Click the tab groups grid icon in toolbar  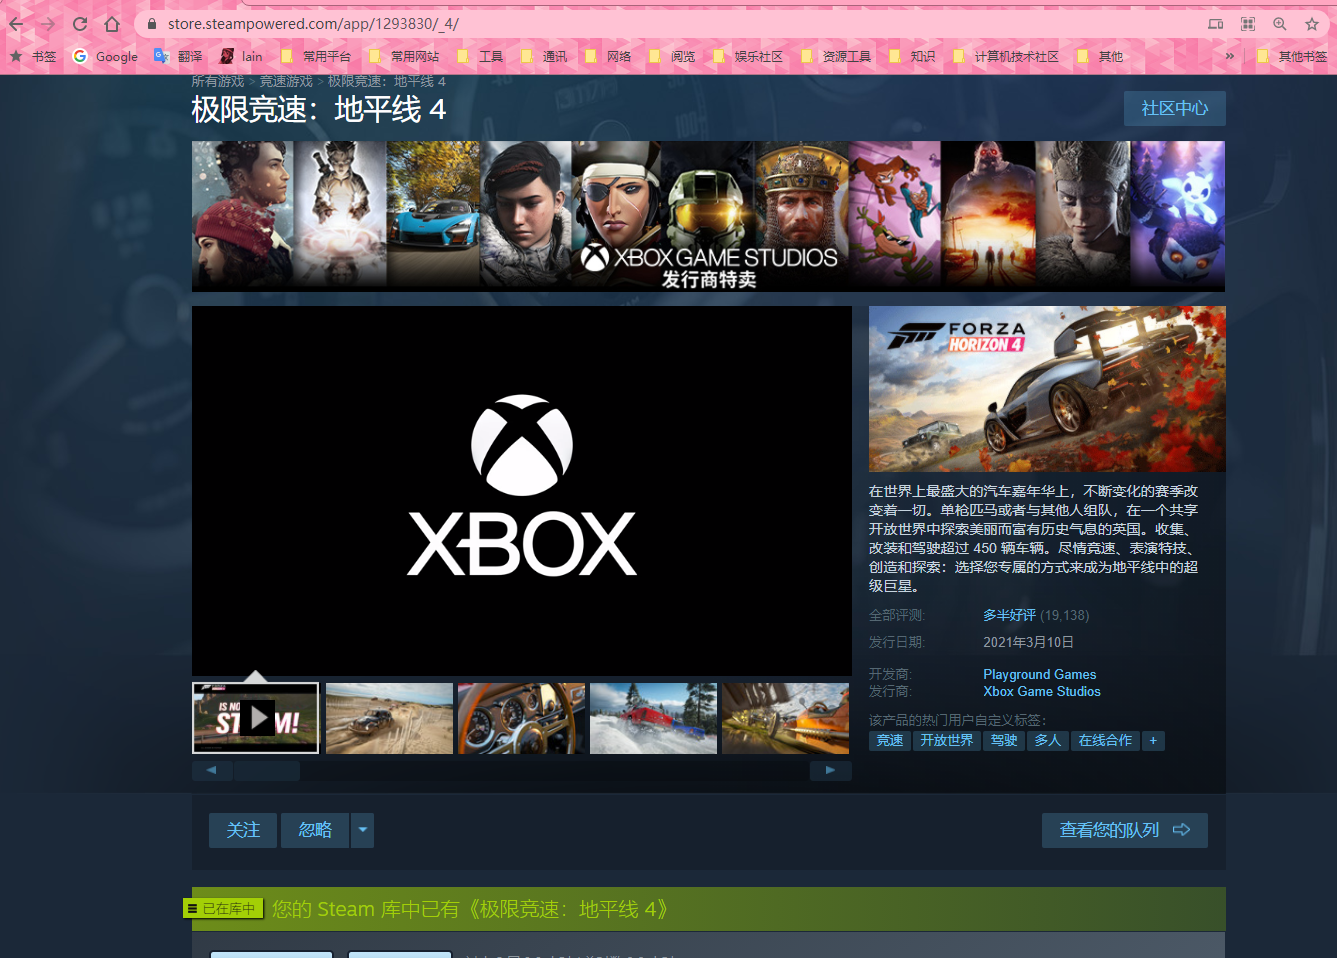click(1247, 23)
